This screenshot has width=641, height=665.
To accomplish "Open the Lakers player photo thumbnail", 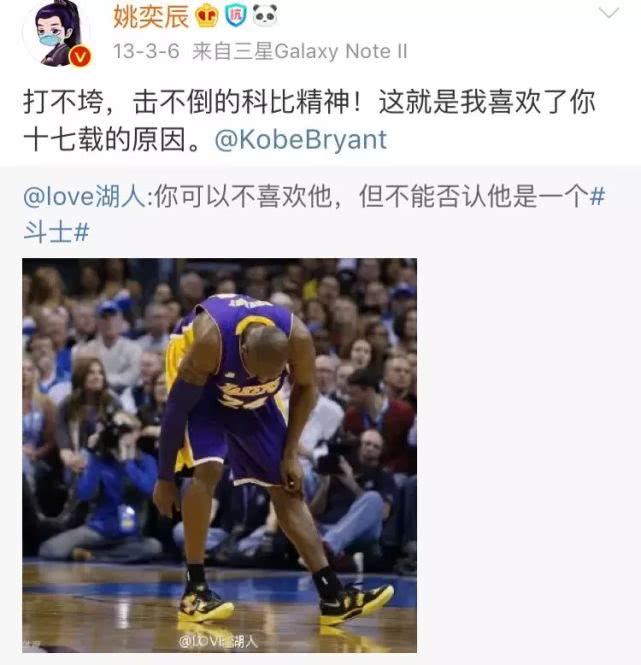I will pyautogui.click(x=219, y=455).
